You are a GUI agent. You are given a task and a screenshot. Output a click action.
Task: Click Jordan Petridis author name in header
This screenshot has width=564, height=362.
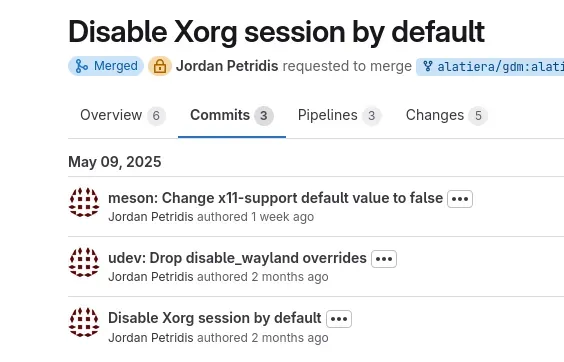click(227, 66)
